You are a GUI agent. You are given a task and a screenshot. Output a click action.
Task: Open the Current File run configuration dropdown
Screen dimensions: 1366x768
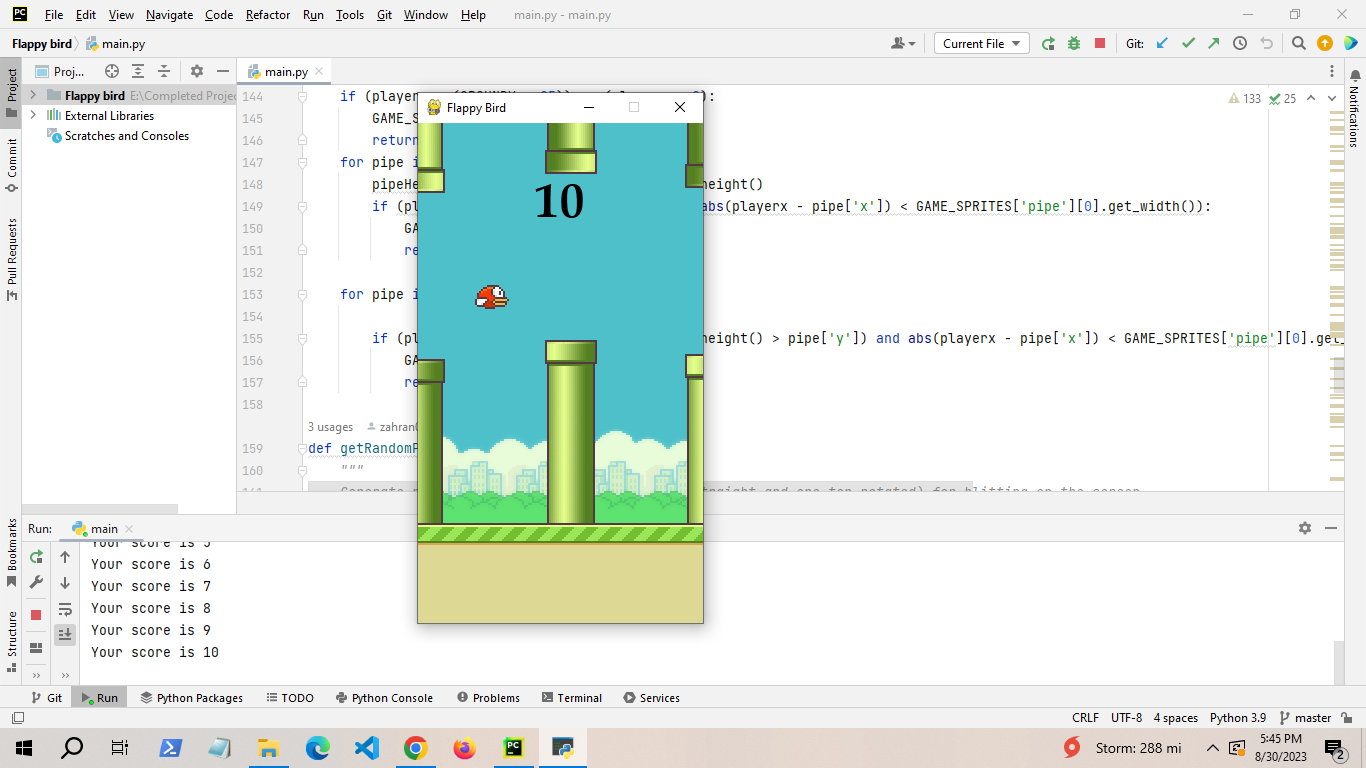(x=979, y=43)
